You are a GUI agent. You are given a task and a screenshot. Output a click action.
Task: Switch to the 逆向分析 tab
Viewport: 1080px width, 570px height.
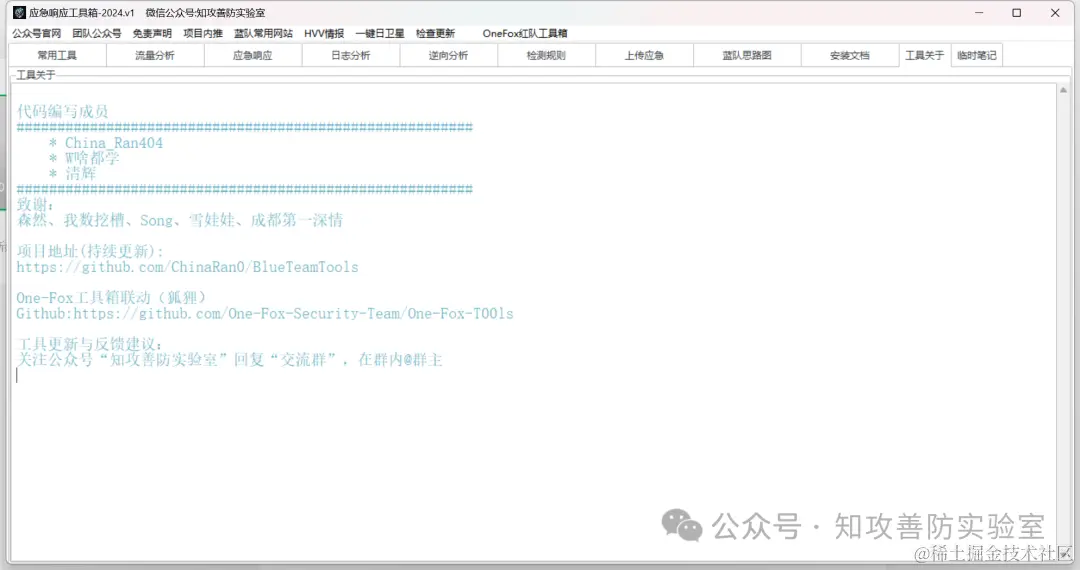point(448,55)
